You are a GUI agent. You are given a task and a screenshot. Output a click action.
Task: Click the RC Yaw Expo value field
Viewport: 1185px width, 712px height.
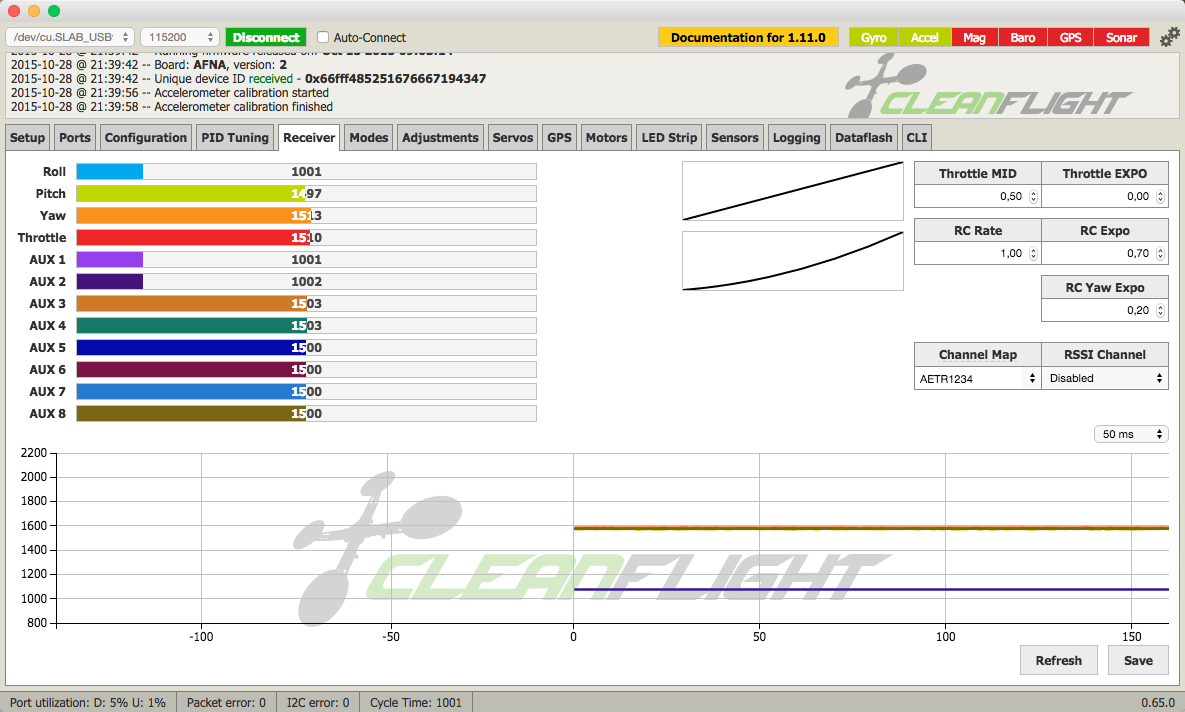(1104, 311)
